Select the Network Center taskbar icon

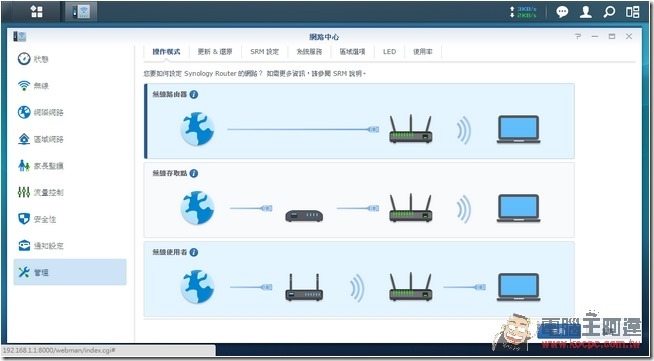(81, 12)
